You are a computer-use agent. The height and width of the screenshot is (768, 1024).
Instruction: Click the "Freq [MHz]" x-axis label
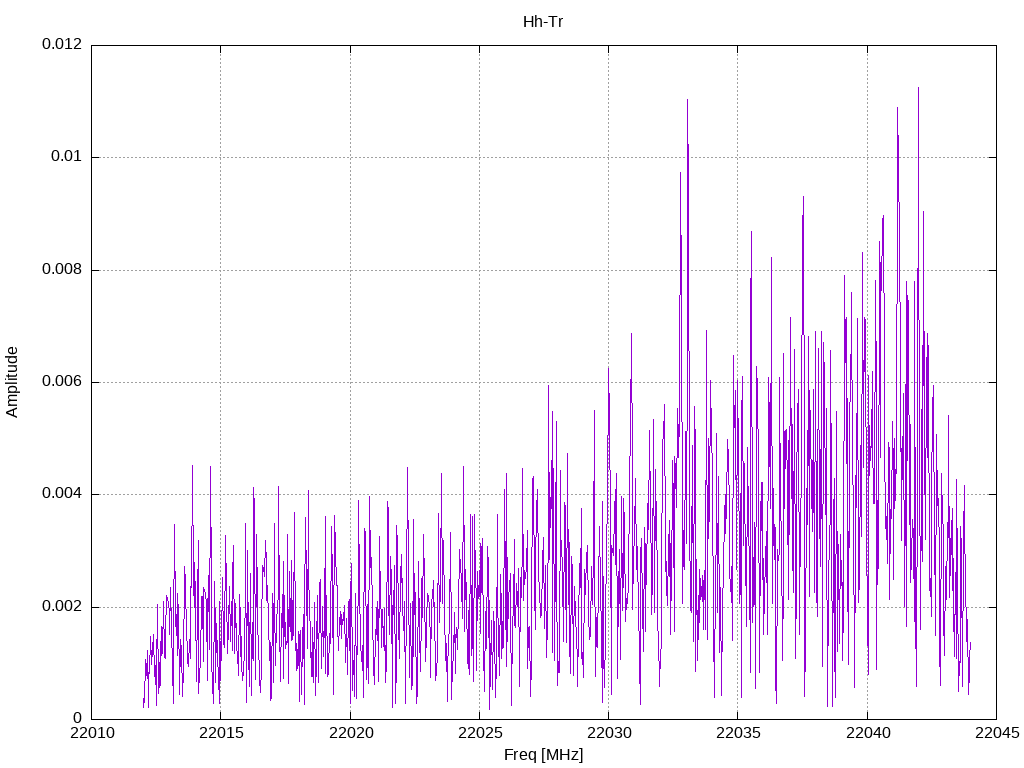[543, 755]
